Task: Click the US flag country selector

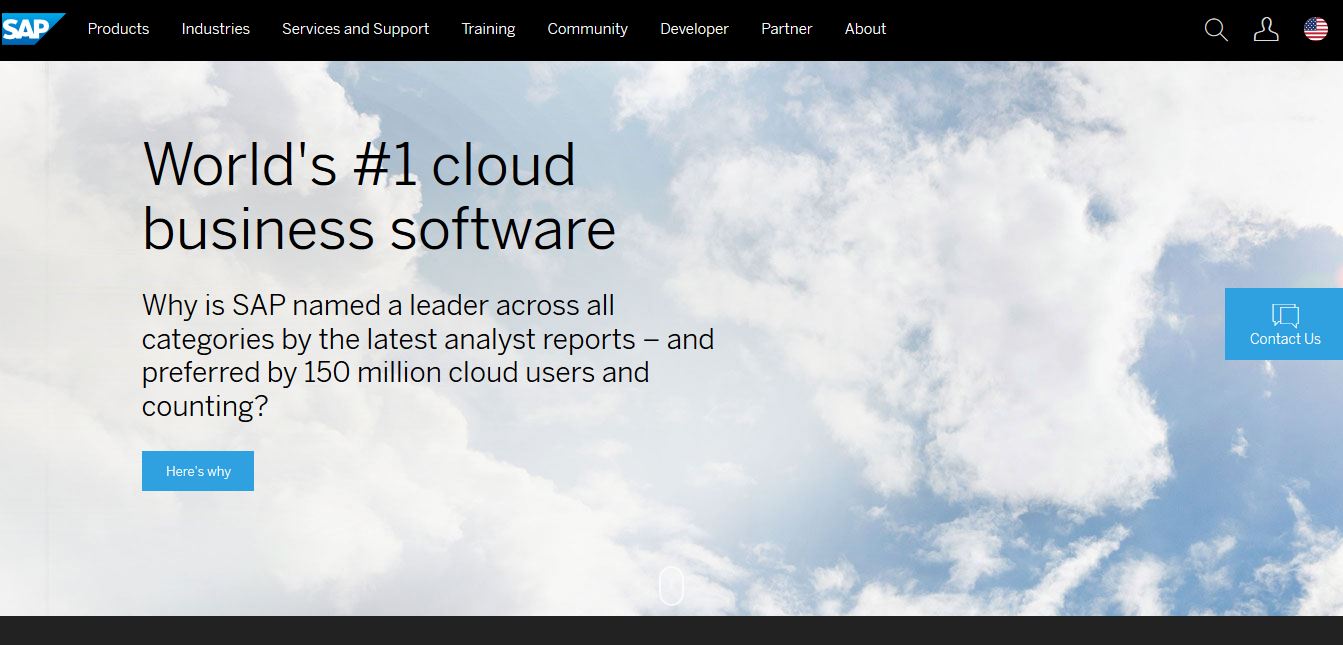Action: tap(1316, 30)
